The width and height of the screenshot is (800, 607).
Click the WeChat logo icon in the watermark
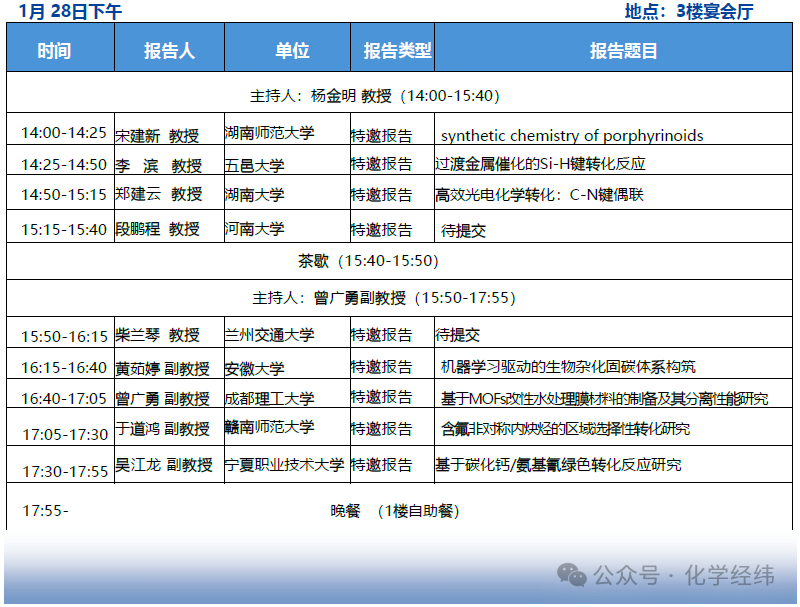573,576
